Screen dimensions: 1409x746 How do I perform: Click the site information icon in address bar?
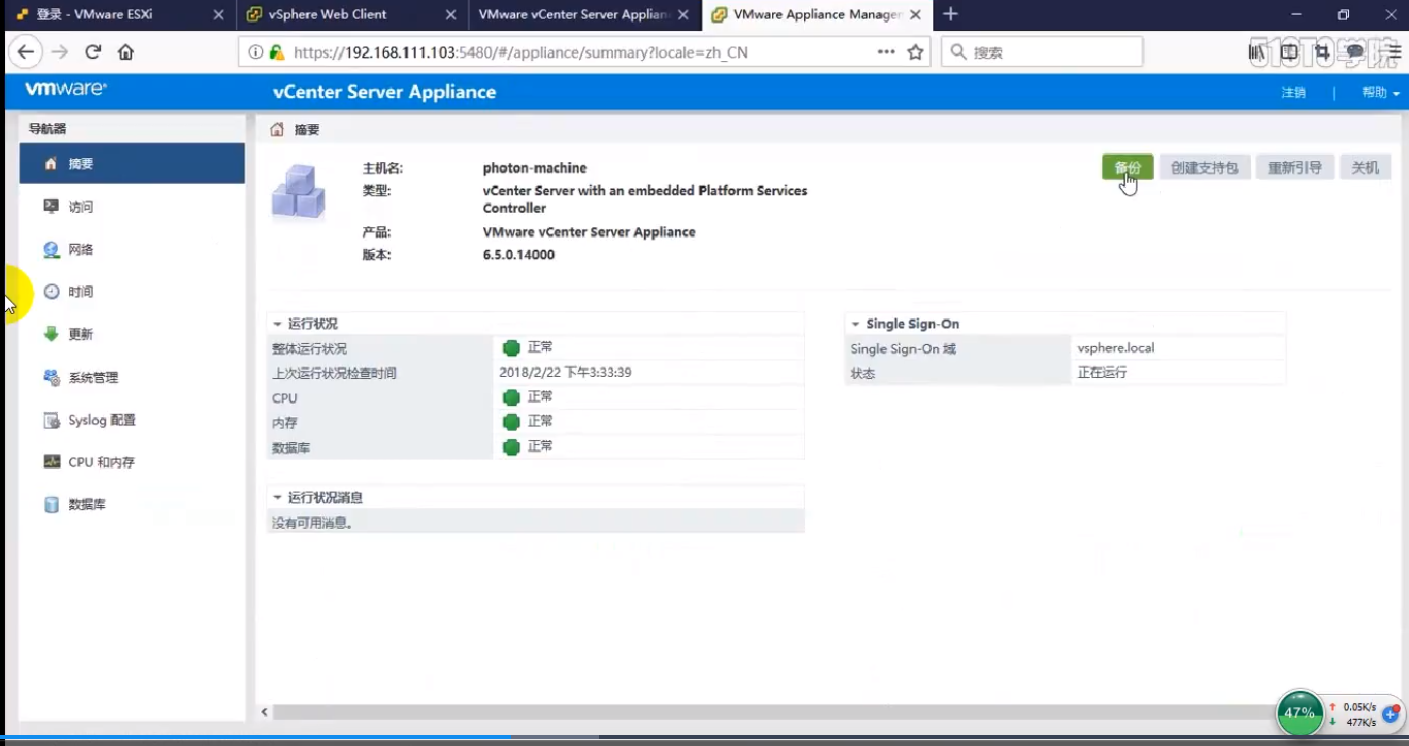tap(256, 52)
